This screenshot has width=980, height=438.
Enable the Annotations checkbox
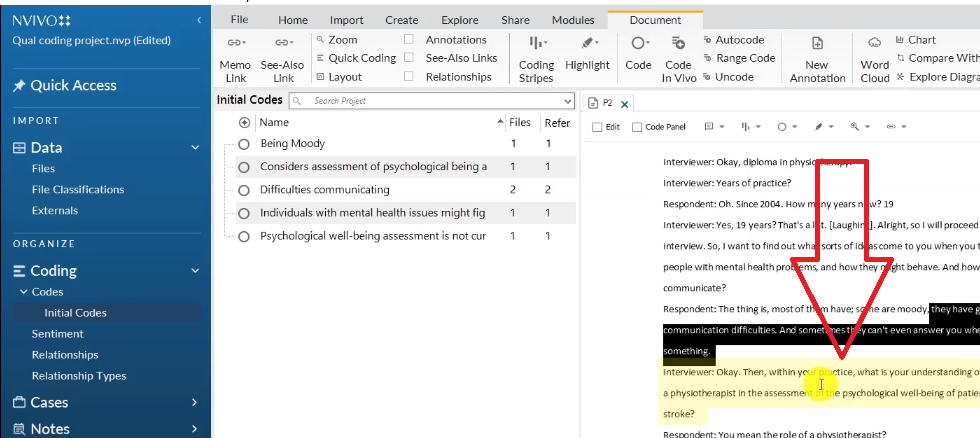click(x=409, y=40)
